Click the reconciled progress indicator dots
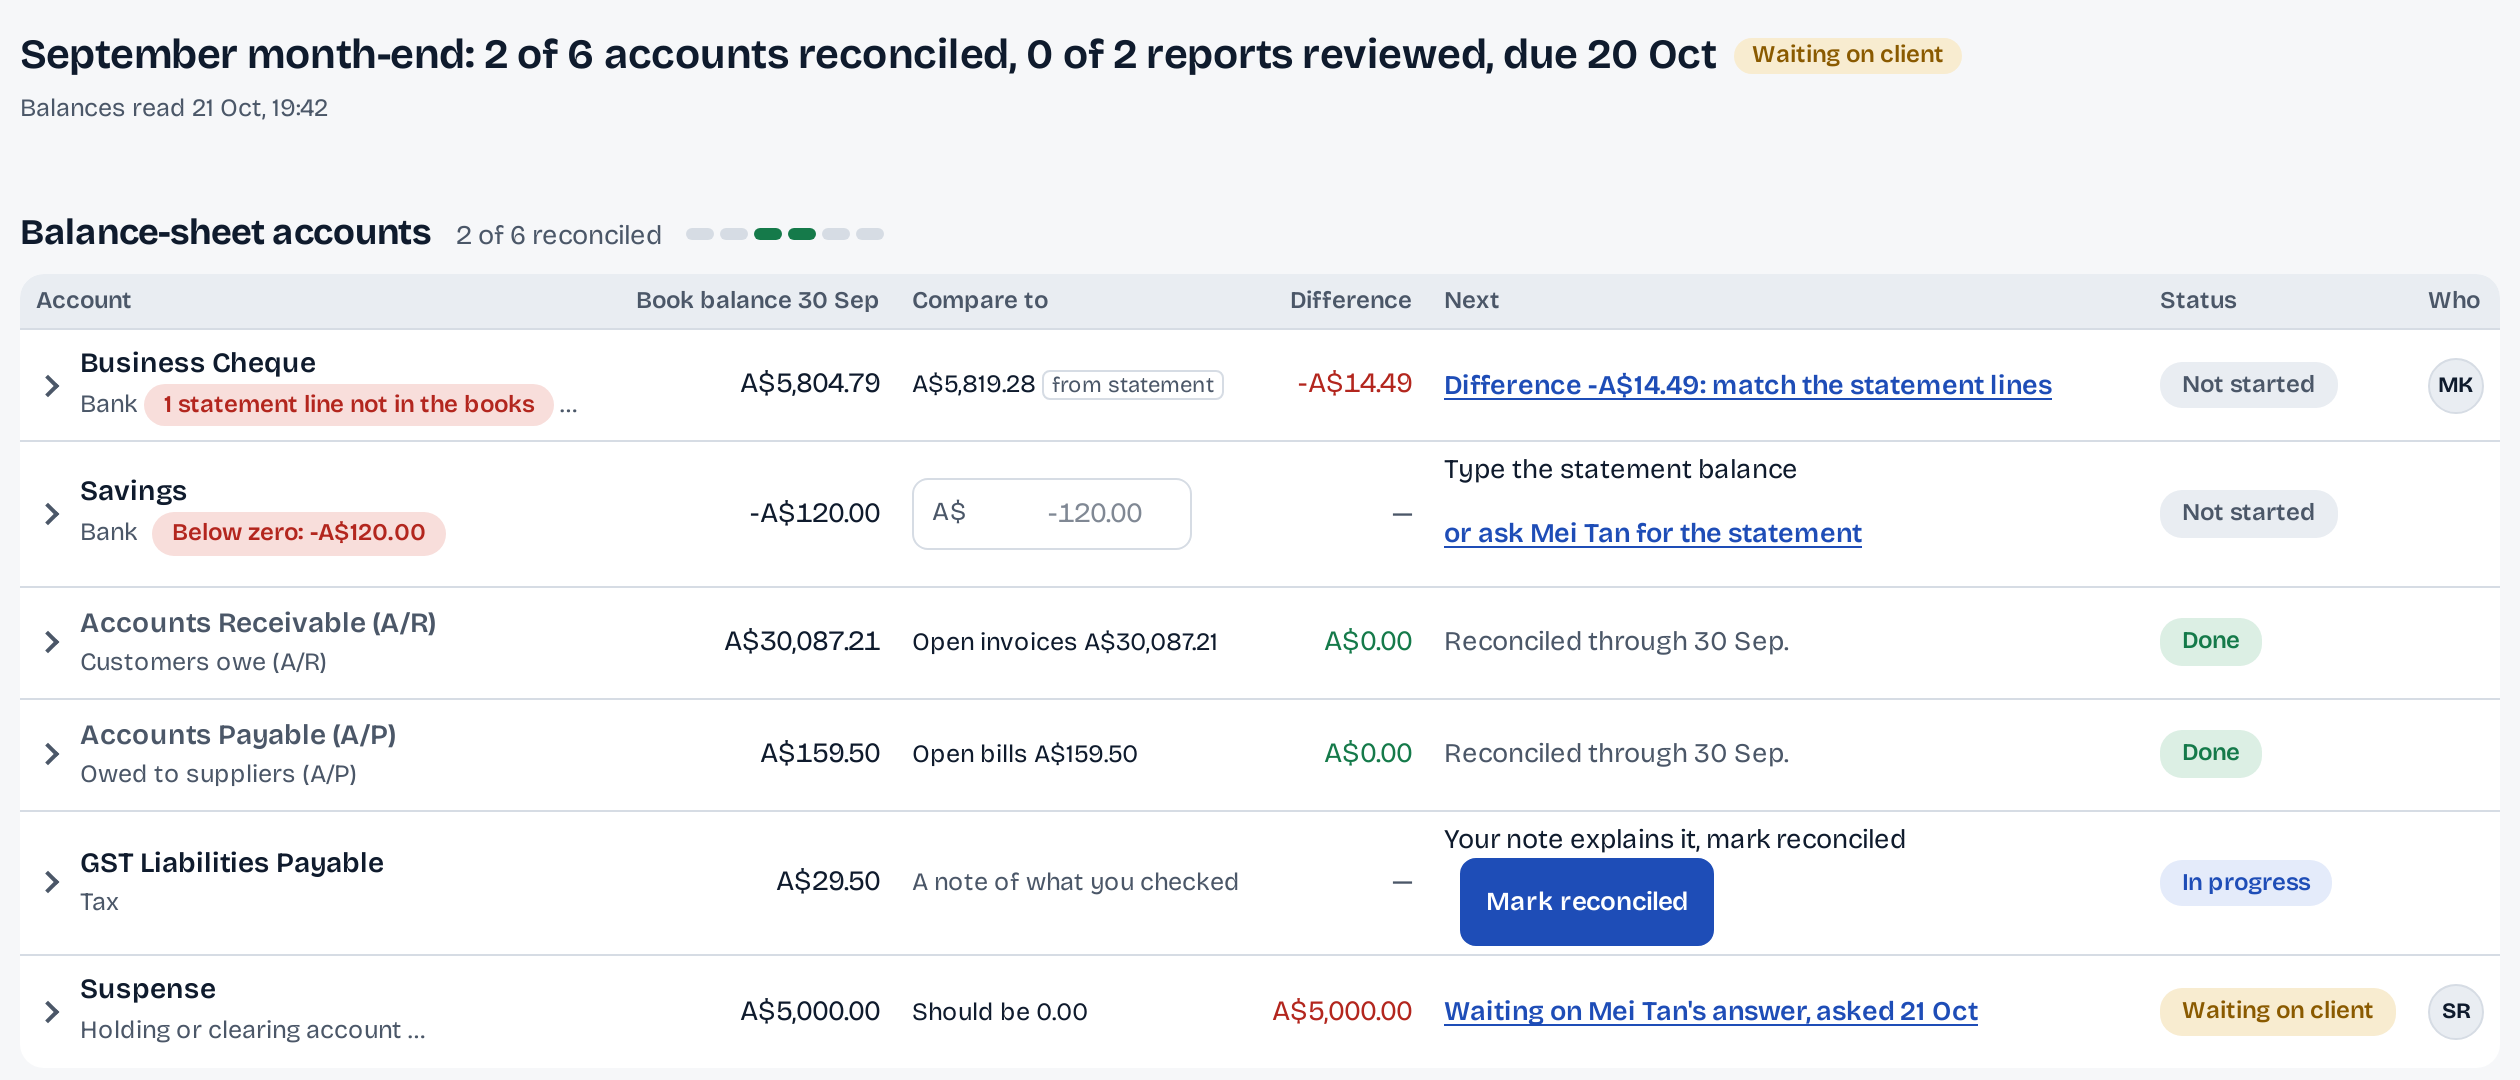Image resolution: width=2520 pixels, height=1080 pixels. click(x=785, y=234)
